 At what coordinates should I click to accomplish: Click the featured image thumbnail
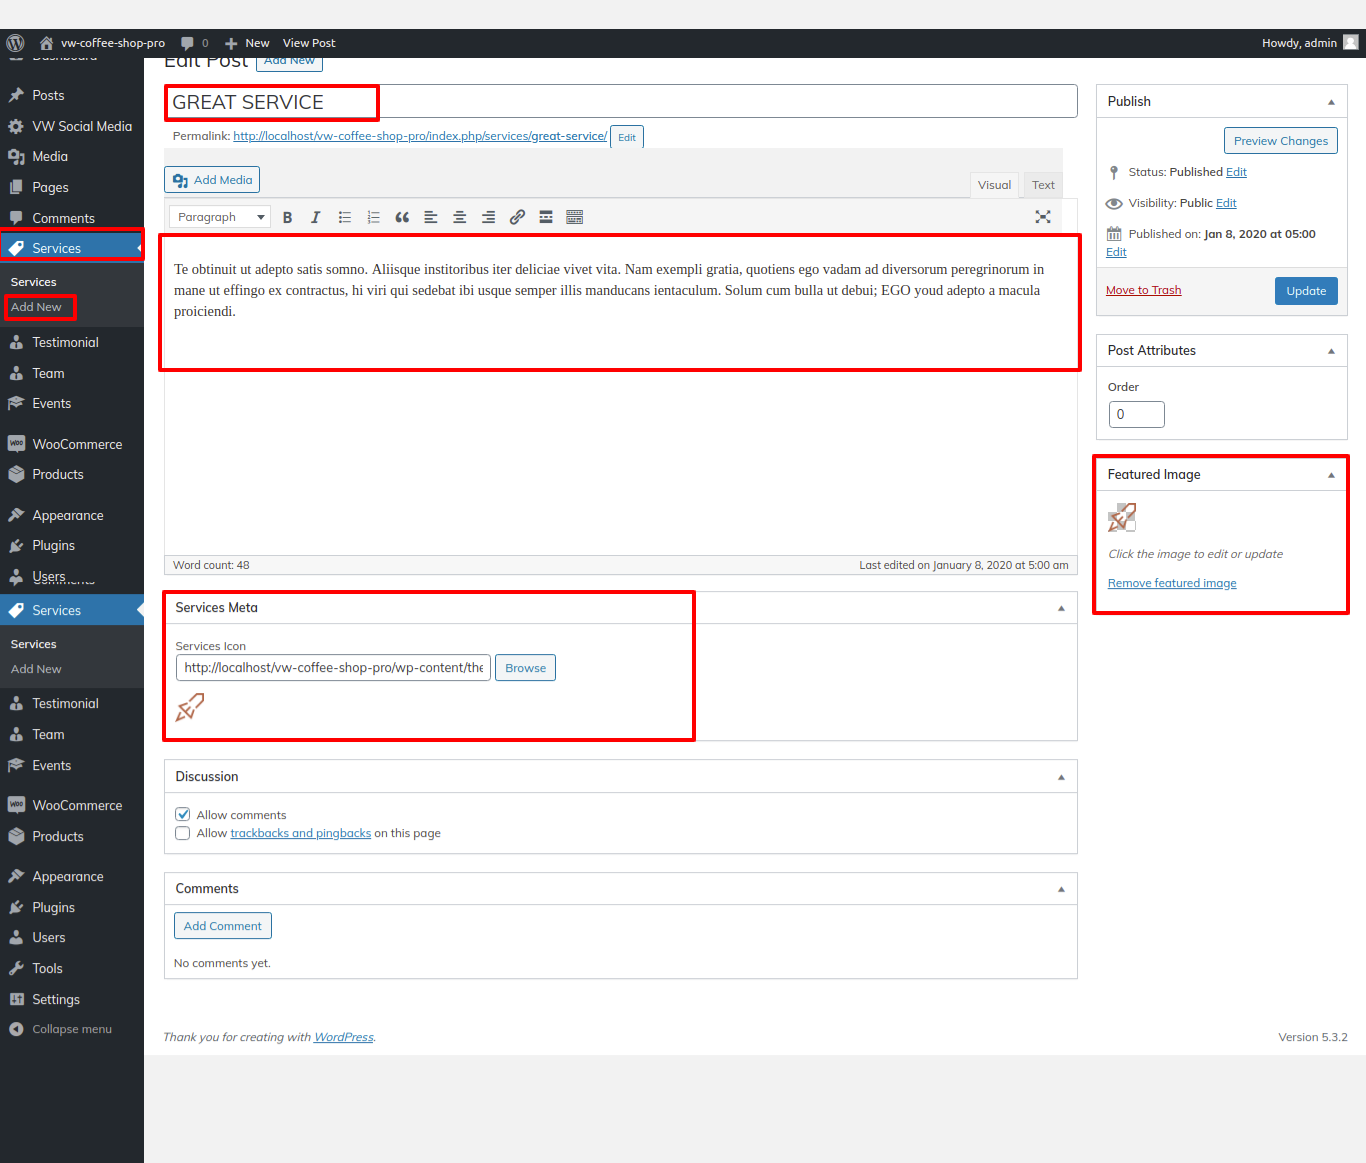[x=1122, y=518]
